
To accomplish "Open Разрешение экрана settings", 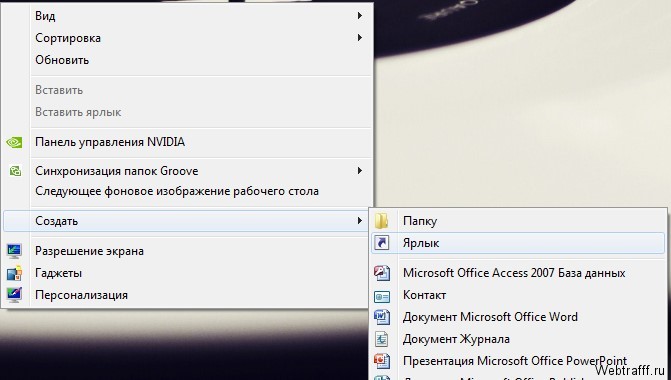I will 187,251.
